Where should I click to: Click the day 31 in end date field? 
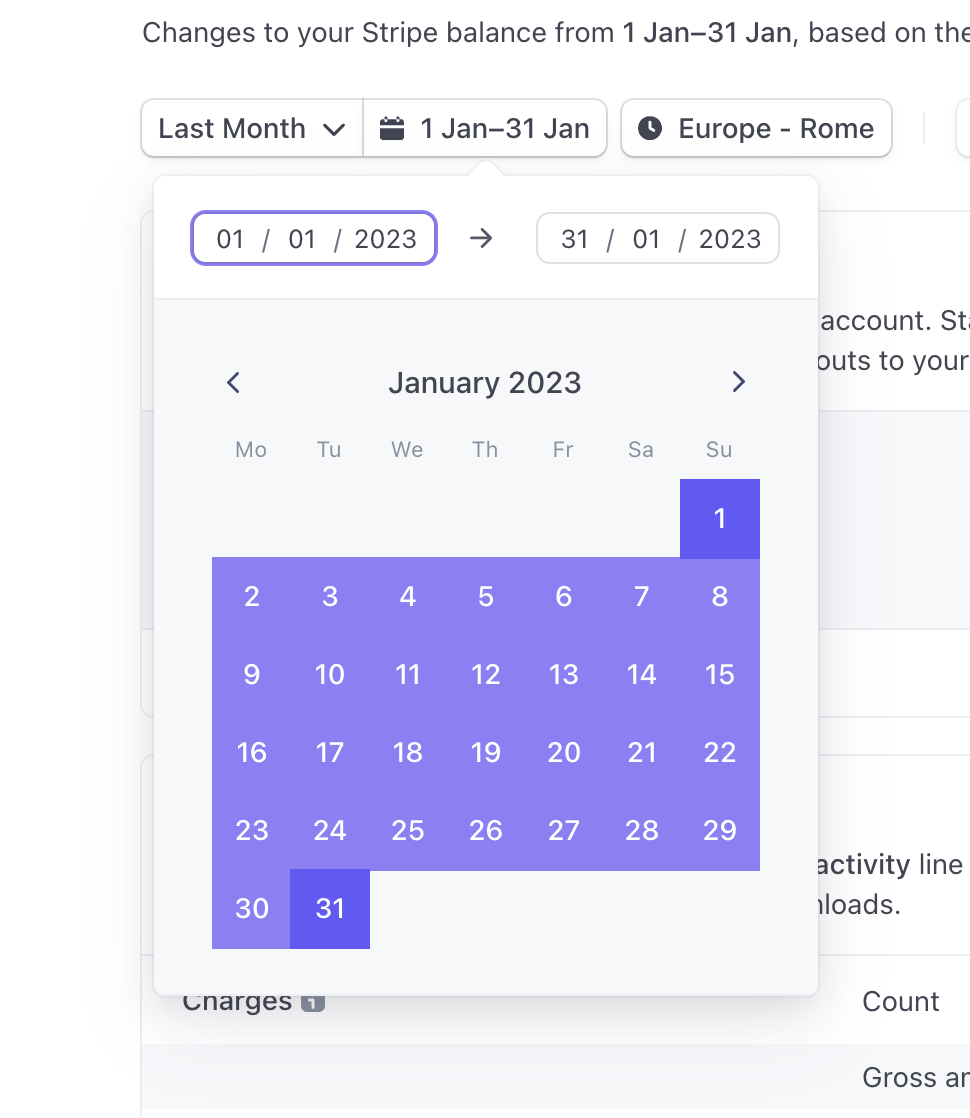(575, 239)
